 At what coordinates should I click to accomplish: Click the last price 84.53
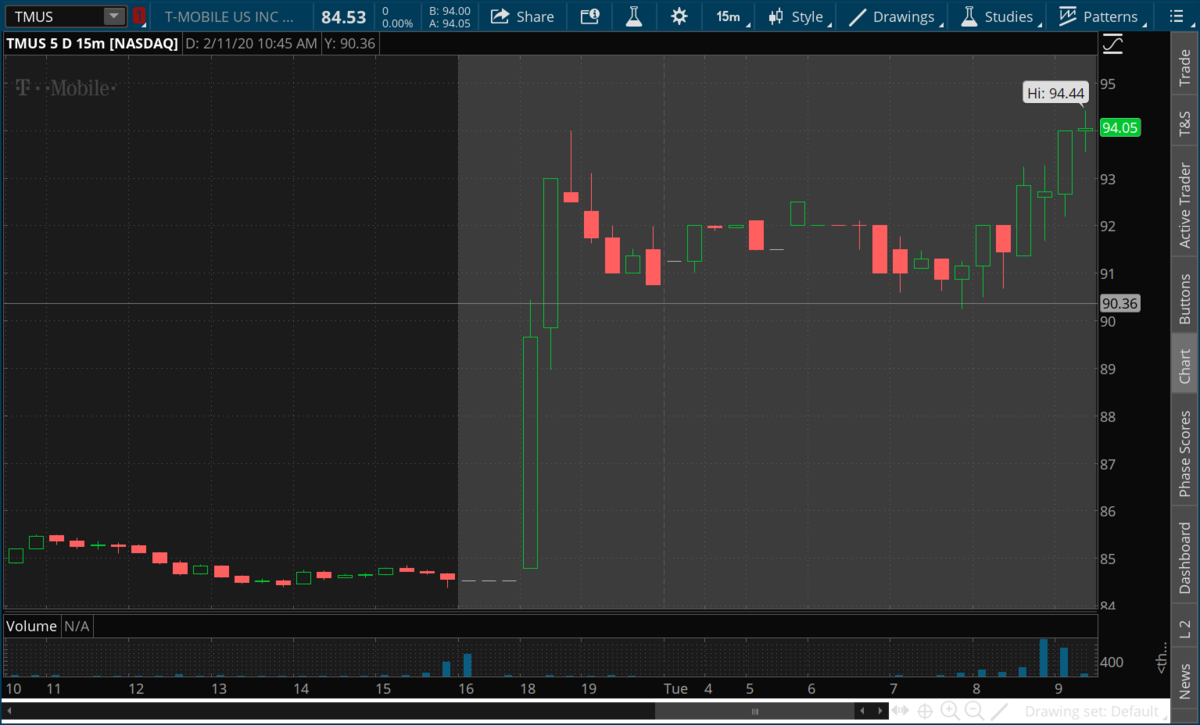pos(343,16)
